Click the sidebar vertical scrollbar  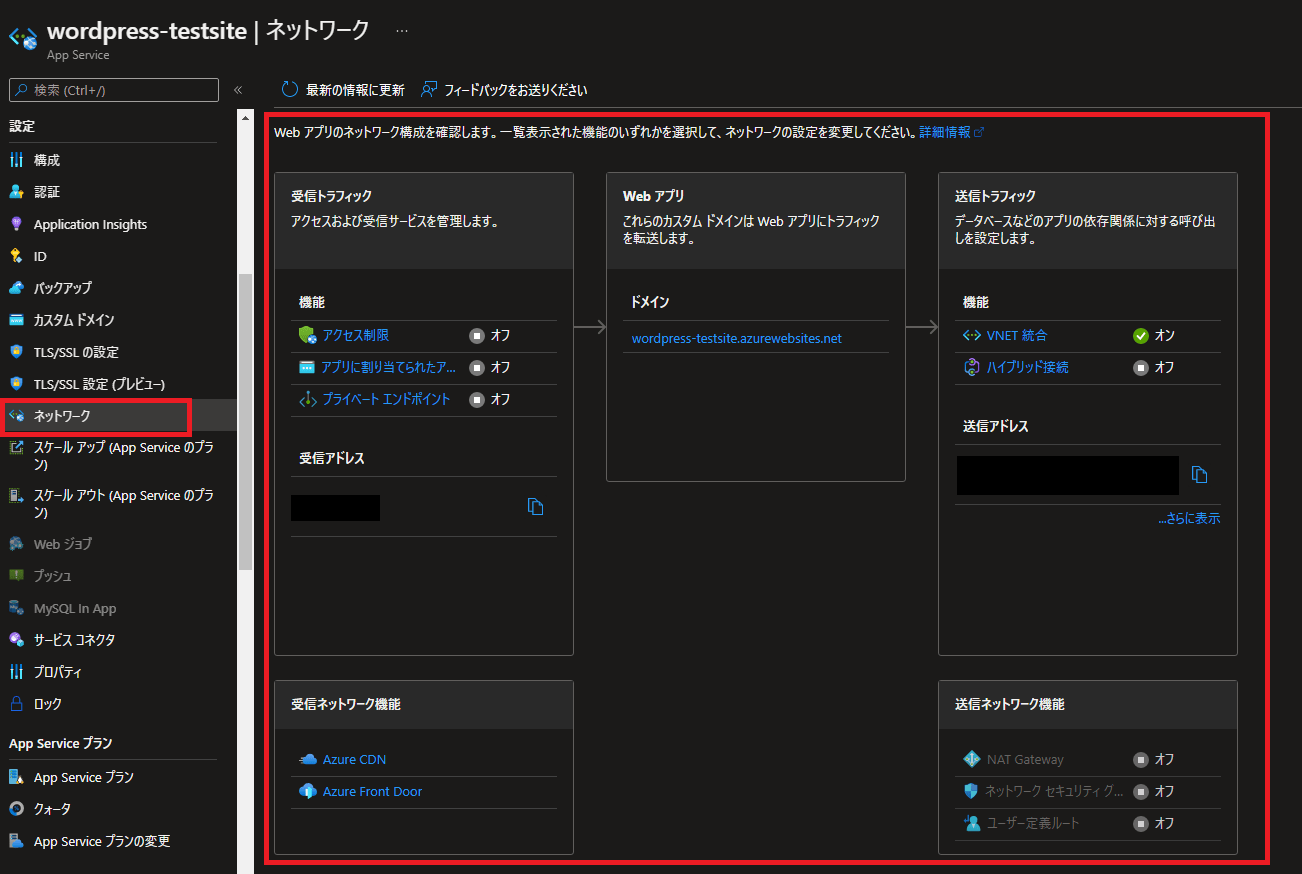pos(245,420)
